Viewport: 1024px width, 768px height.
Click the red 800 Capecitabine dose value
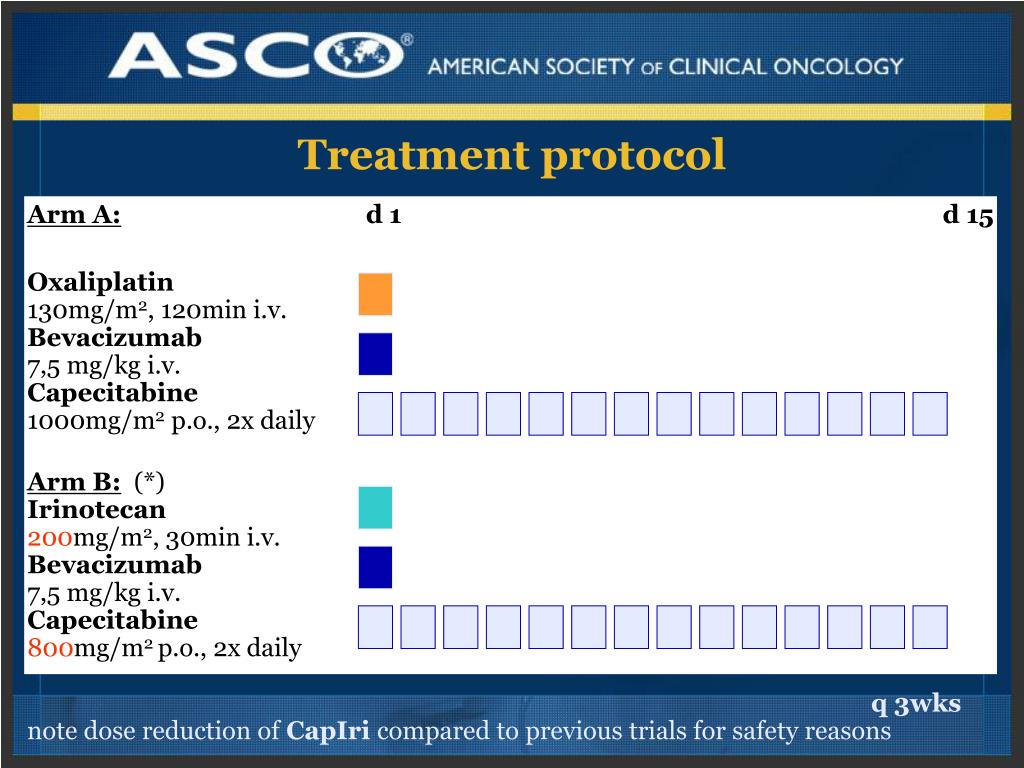(50, 648)
